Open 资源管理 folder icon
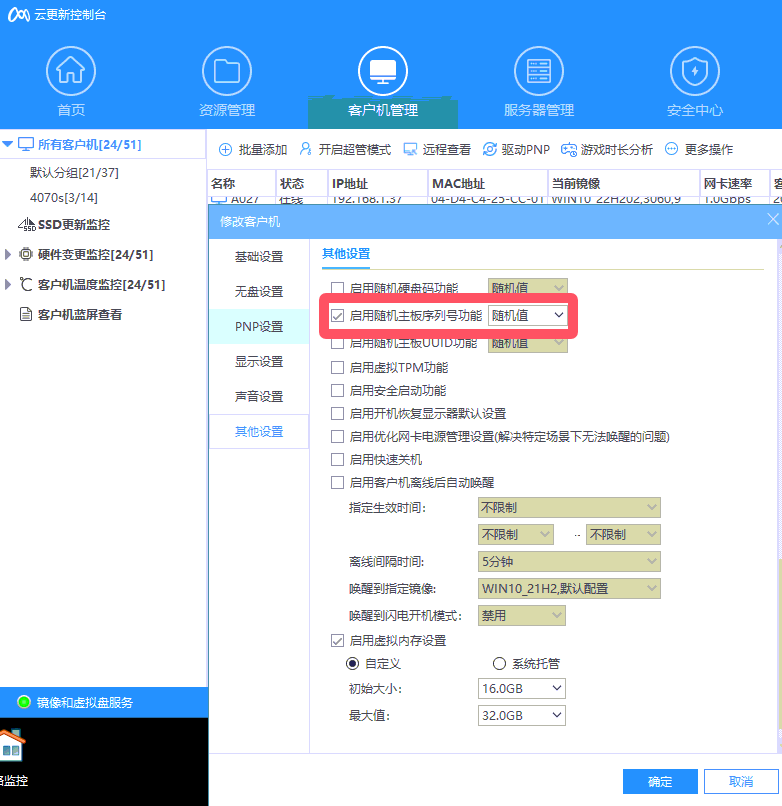 (x=227, y=71)
